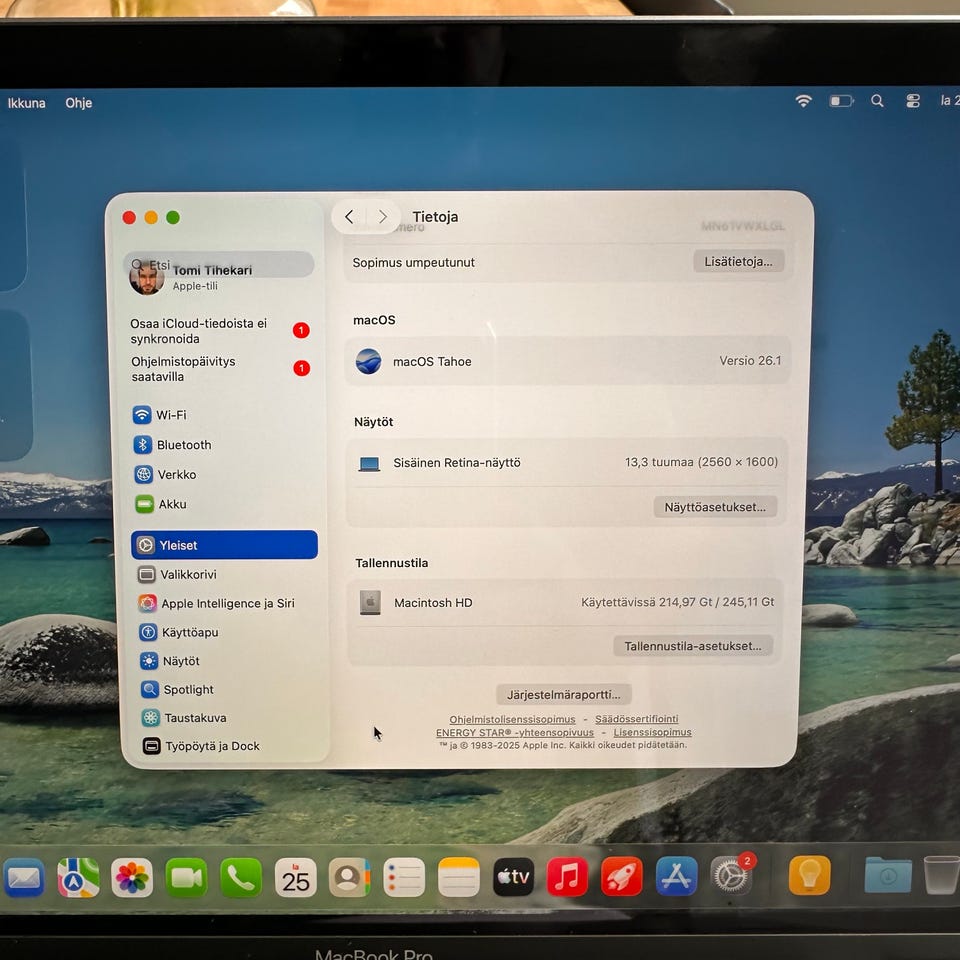Open FaceTime from the Dock
The width and height of the screenshot is (960, 960).
pos(186,878)
